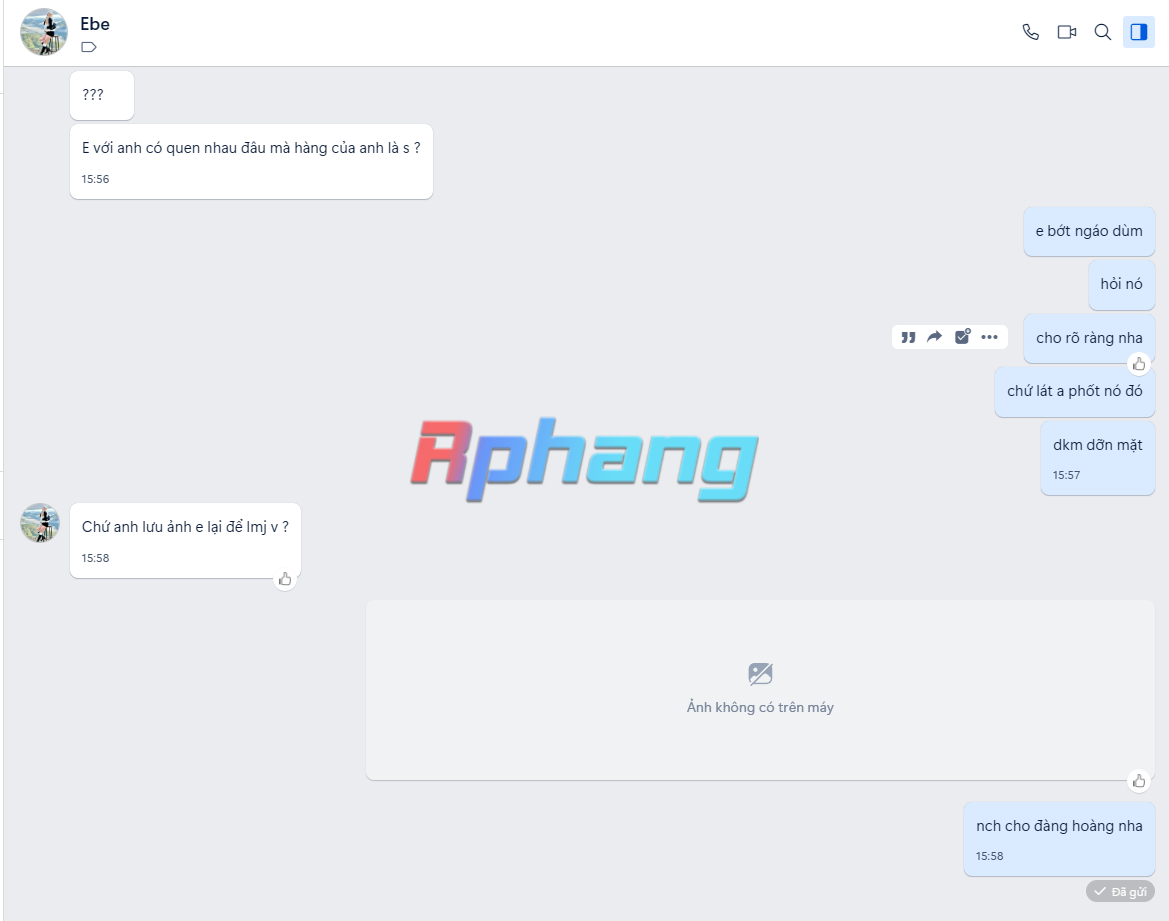Start a voice call with Ebe
Screen dimensions: 1169x921
(x=1030, y=32)
